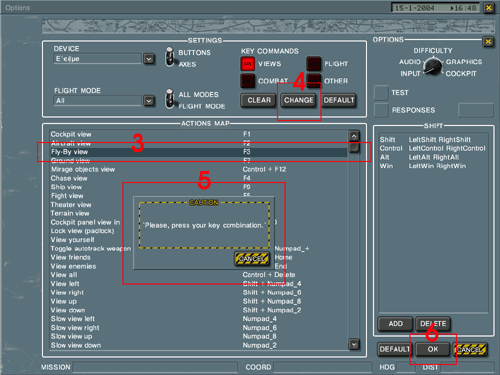Select the Slow view right row
Image resolution: width=500 pixels, height=375 pixels.
tap(198, 328)
